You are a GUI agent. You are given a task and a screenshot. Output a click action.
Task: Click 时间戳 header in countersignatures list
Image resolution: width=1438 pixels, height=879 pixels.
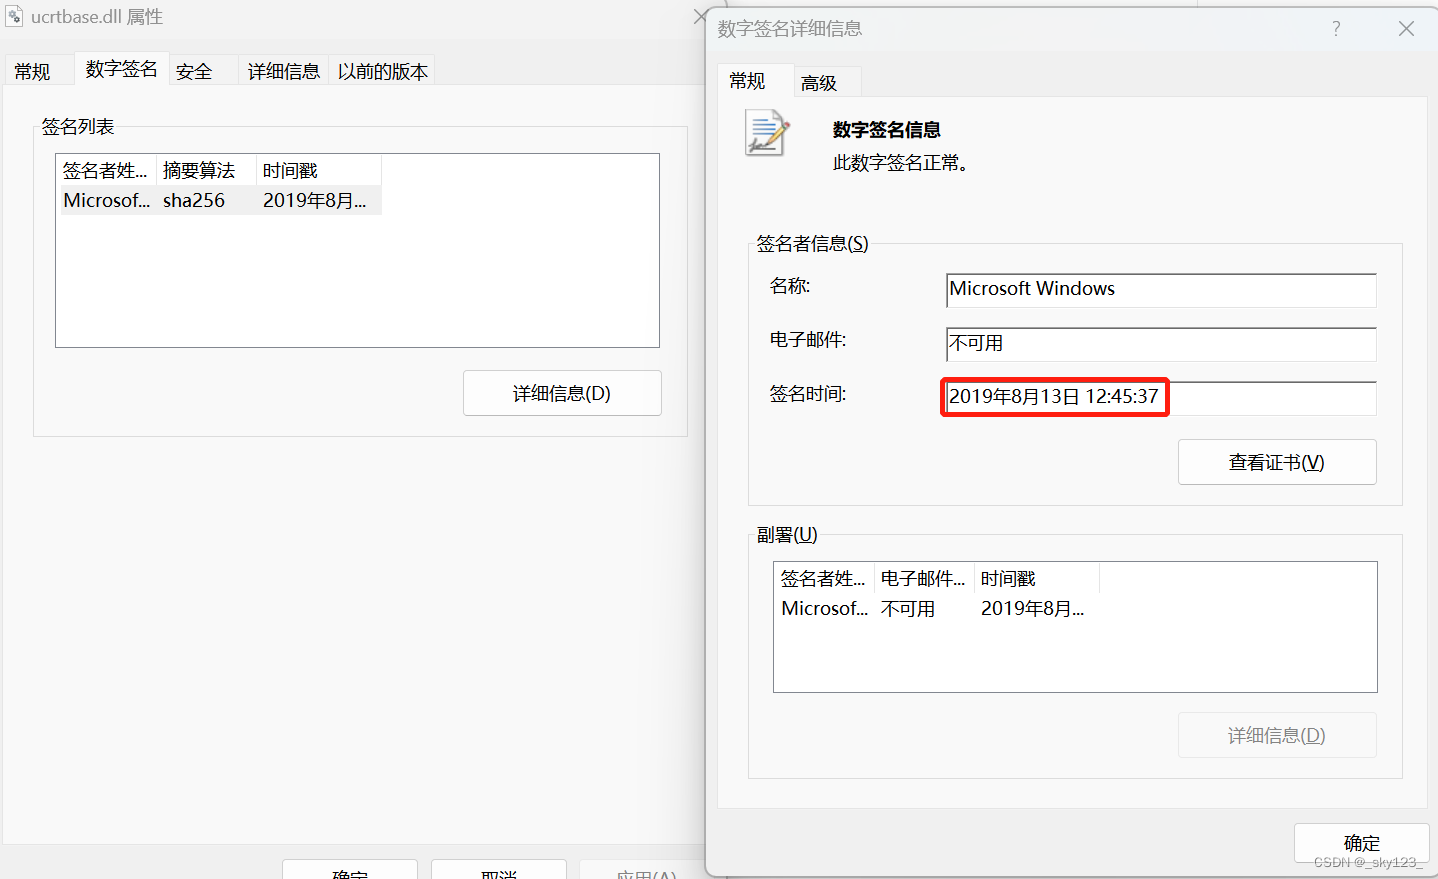(x=1037, y=578)
